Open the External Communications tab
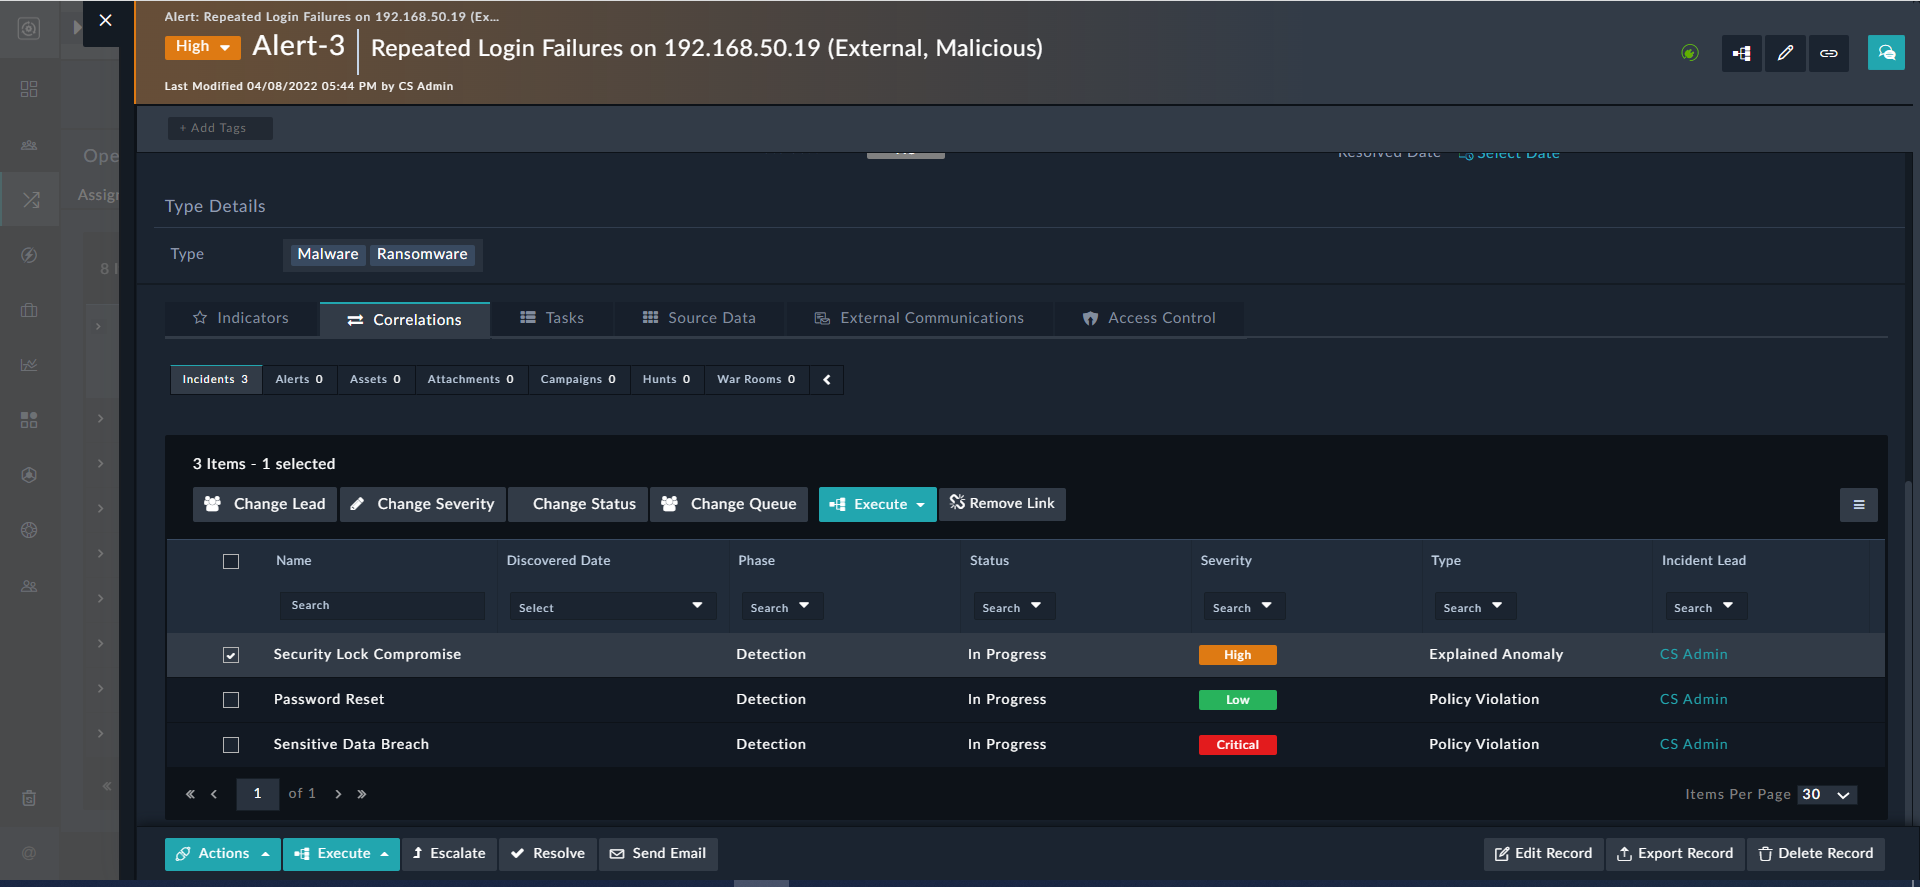Screen dimensions: 1920x887 tap(919, 318)
